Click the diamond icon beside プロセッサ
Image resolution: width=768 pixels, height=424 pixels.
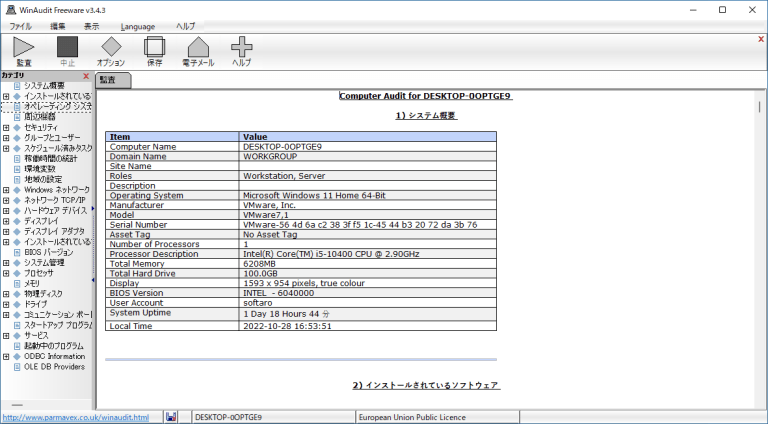point(17,273)
